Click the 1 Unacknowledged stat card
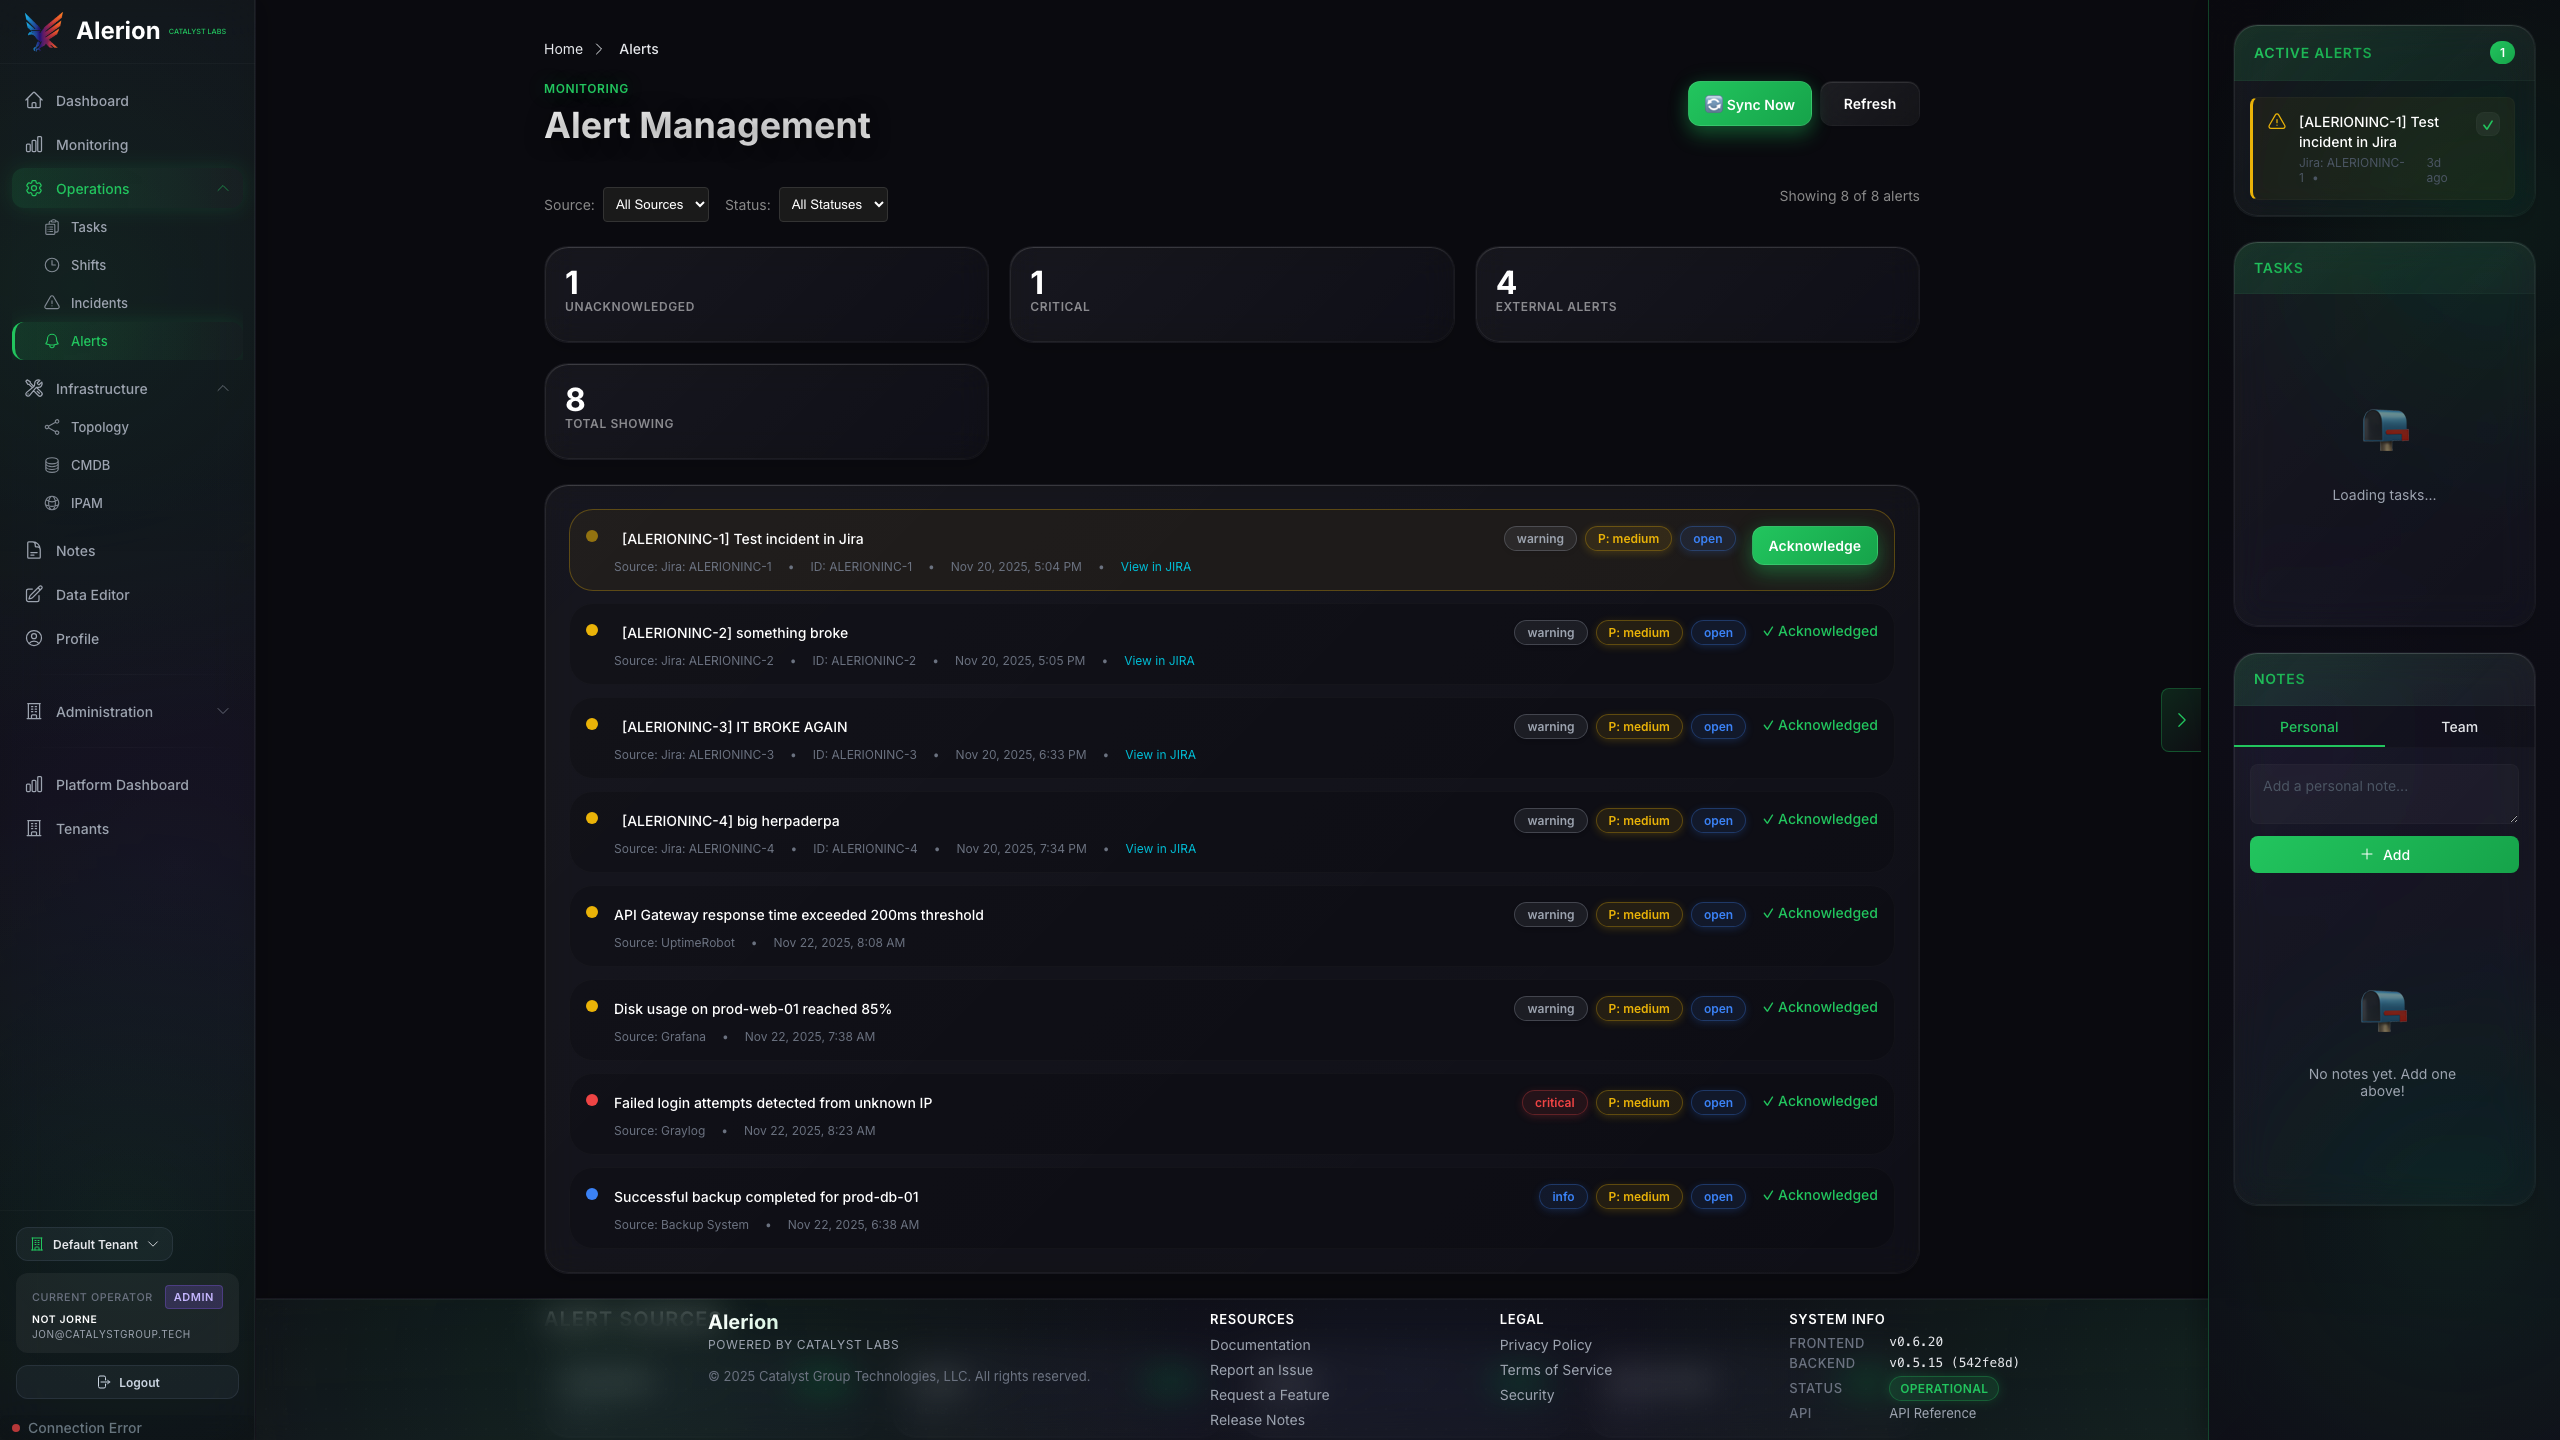This screenshot has width=2560, height=1440. [766, 294]
